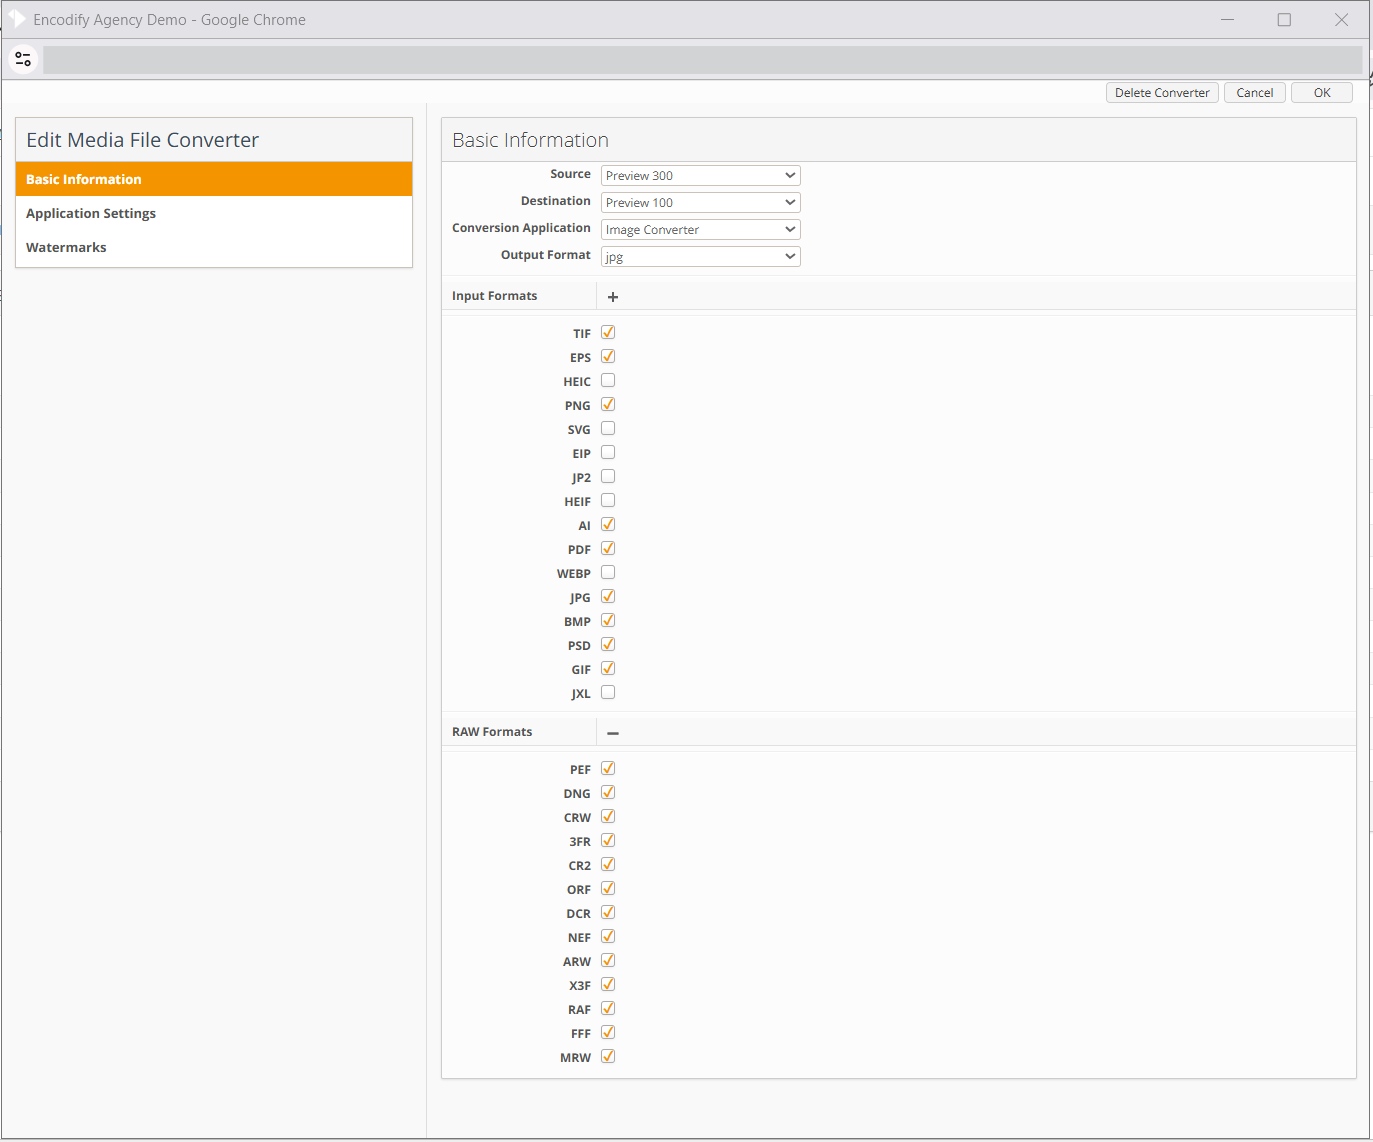Uncheck the BMP input format
Viewport: 1373px width, 1142px height.
(608, 620)
